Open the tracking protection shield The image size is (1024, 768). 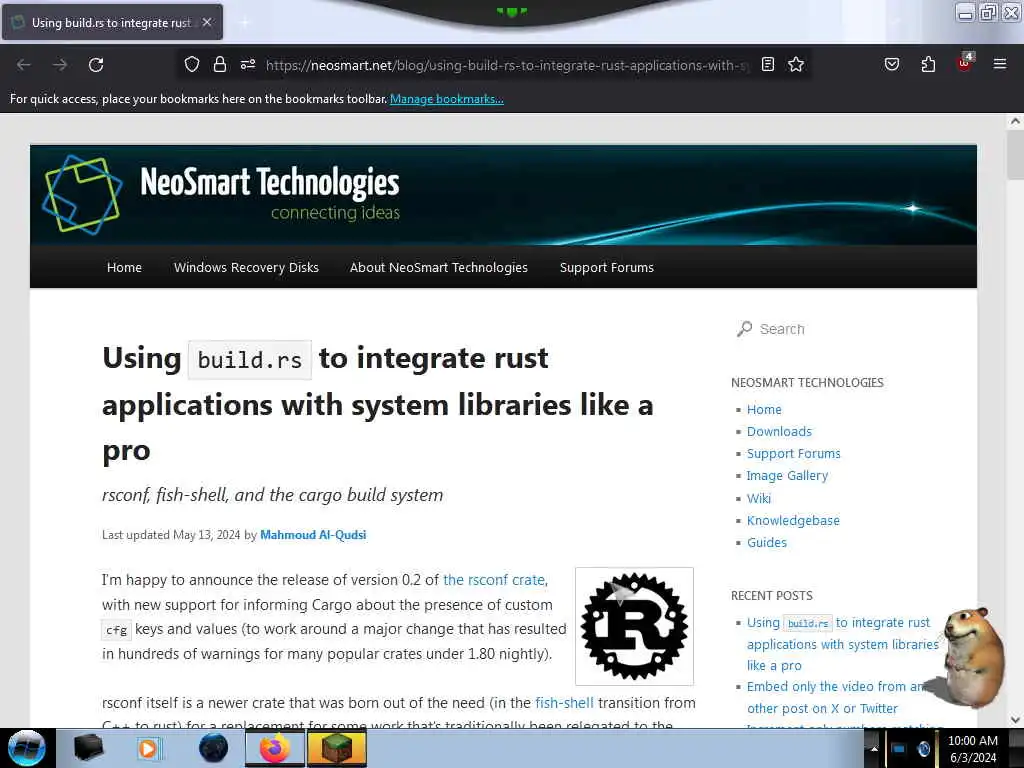(191, 64)
